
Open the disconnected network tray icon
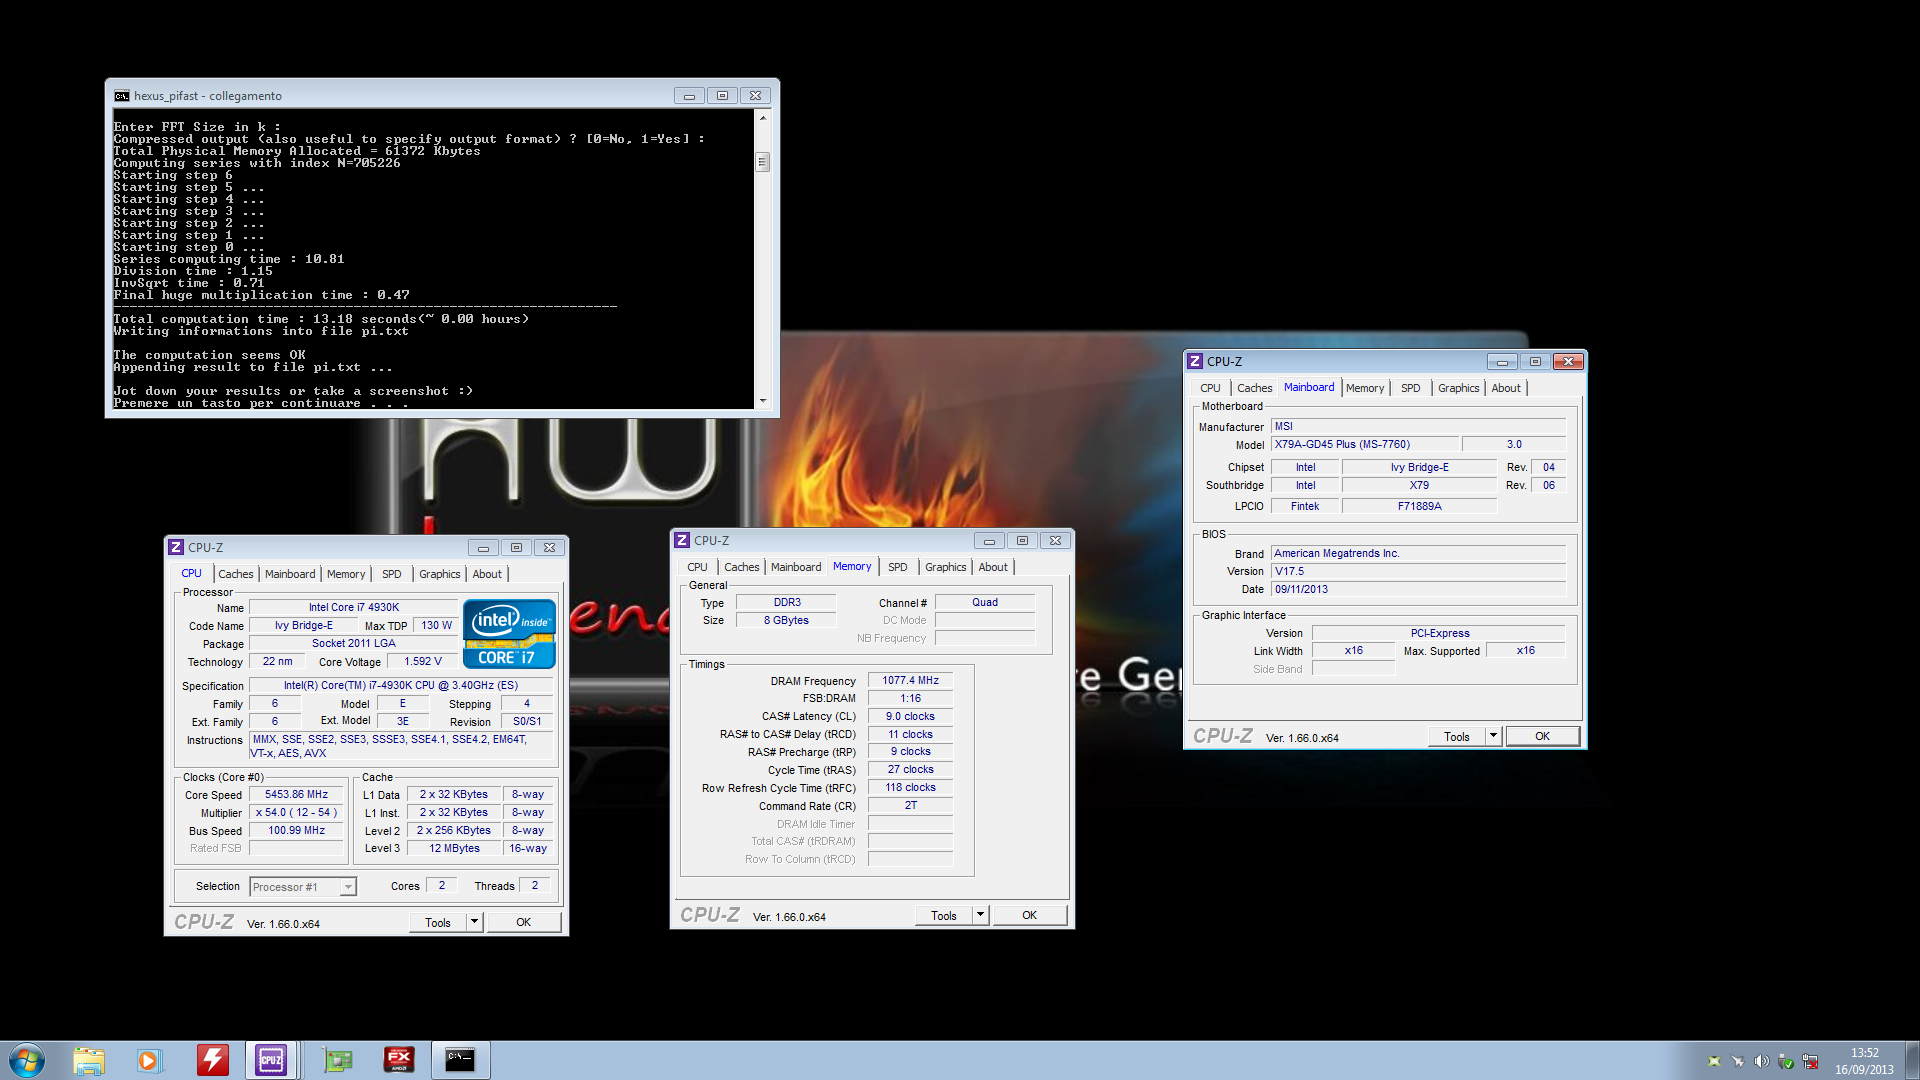(1810, 1061)
